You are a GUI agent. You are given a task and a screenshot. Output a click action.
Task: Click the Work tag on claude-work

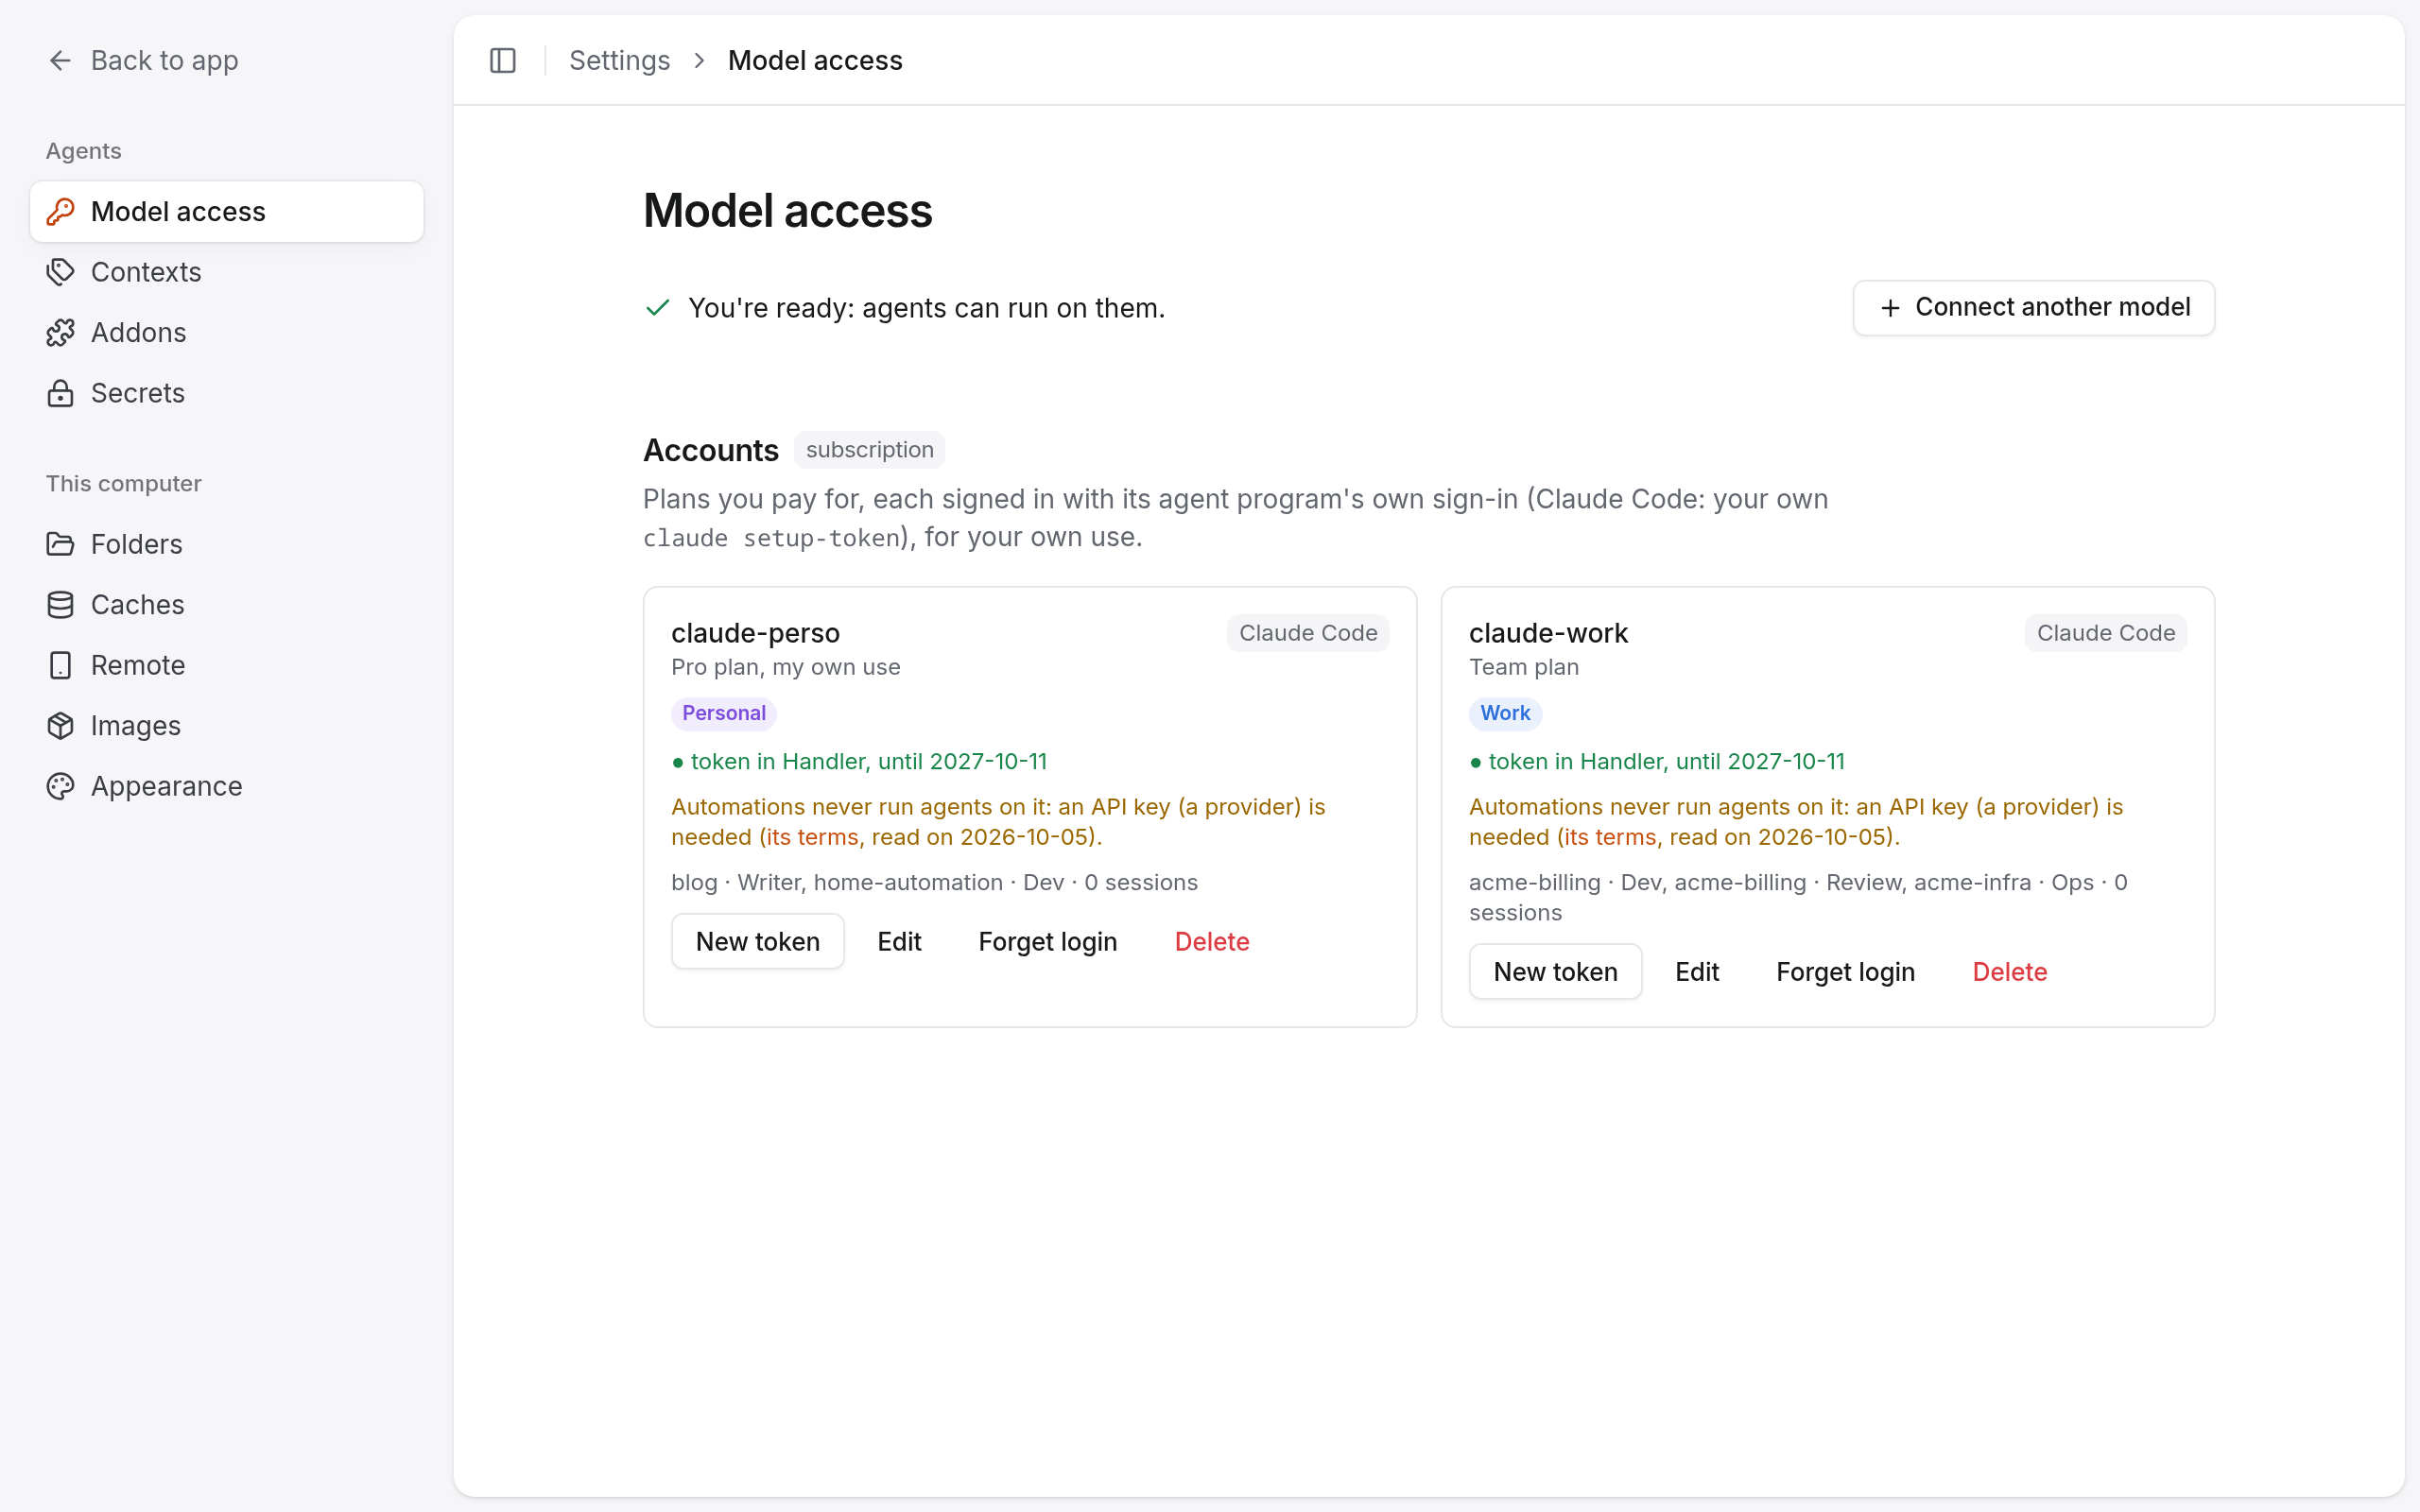(1505, 713)
